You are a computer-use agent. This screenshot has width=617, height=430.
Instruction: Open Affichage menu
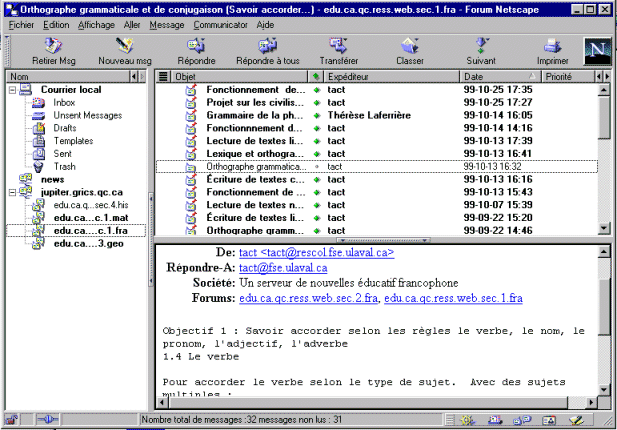click(96, 25)
